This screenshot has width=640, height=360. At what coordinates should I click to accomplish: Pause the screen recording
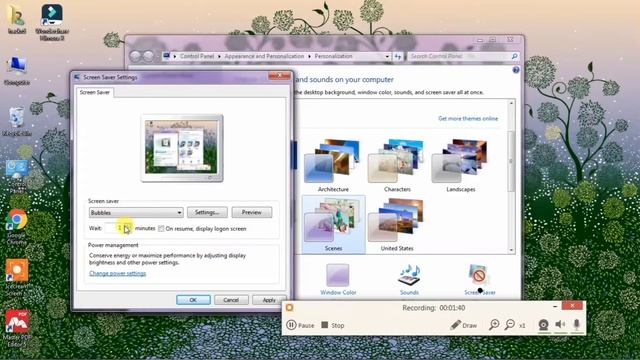(300, 325)
